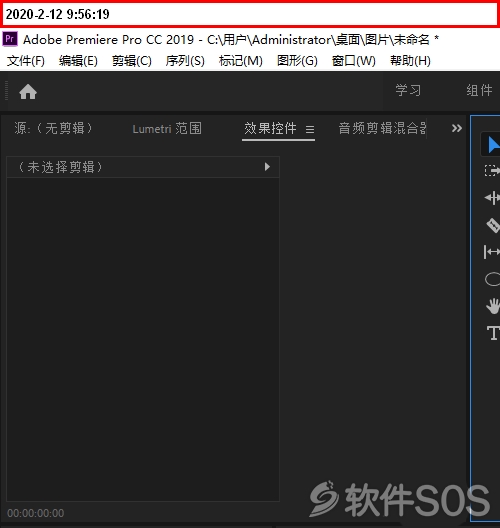The image size is (500, 528).
Task: Switch to the 组件 workspace
Action: point(479,90)
